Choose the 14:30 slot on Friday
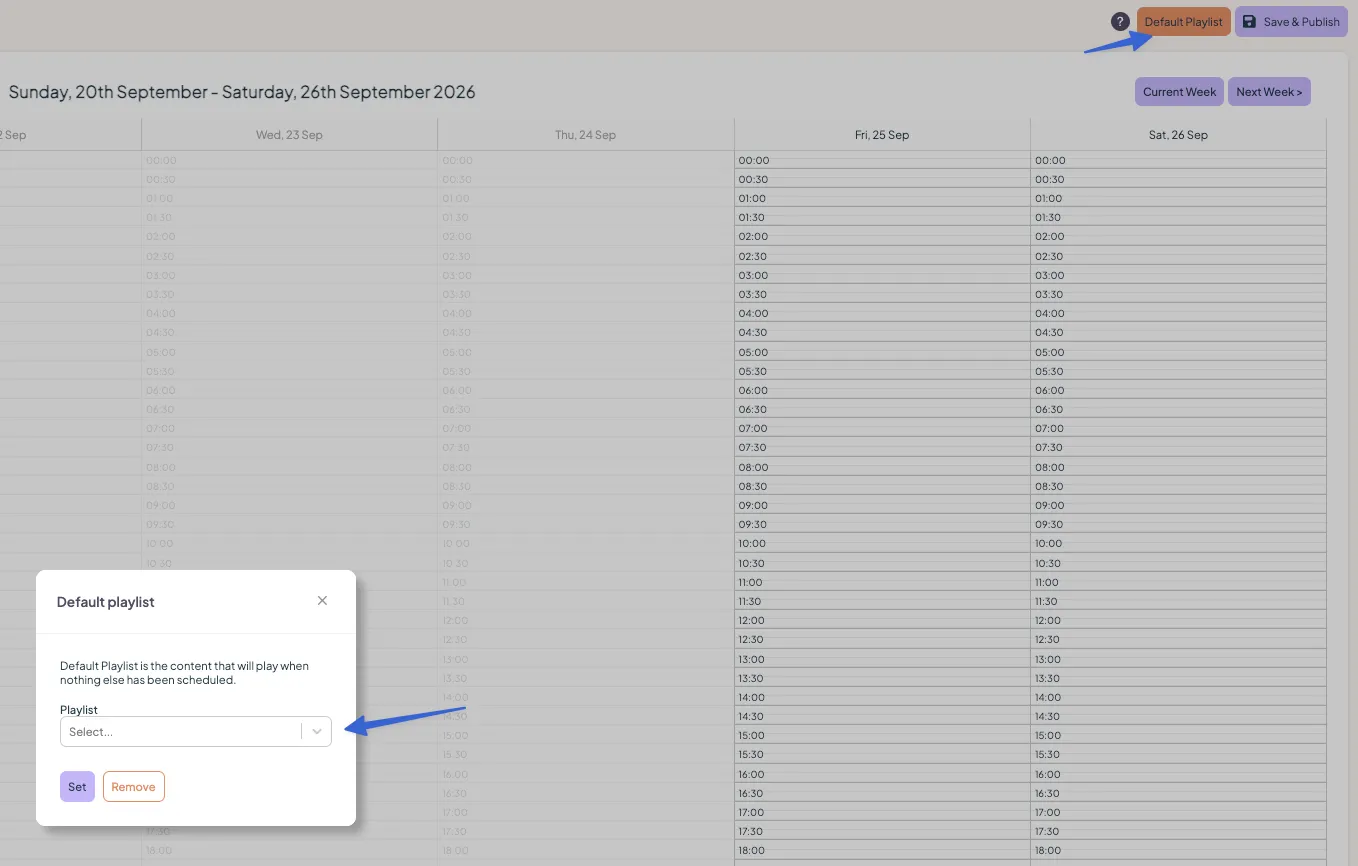Image resolution: width=1358 pixels, height=866 pixels. (882, 717)
